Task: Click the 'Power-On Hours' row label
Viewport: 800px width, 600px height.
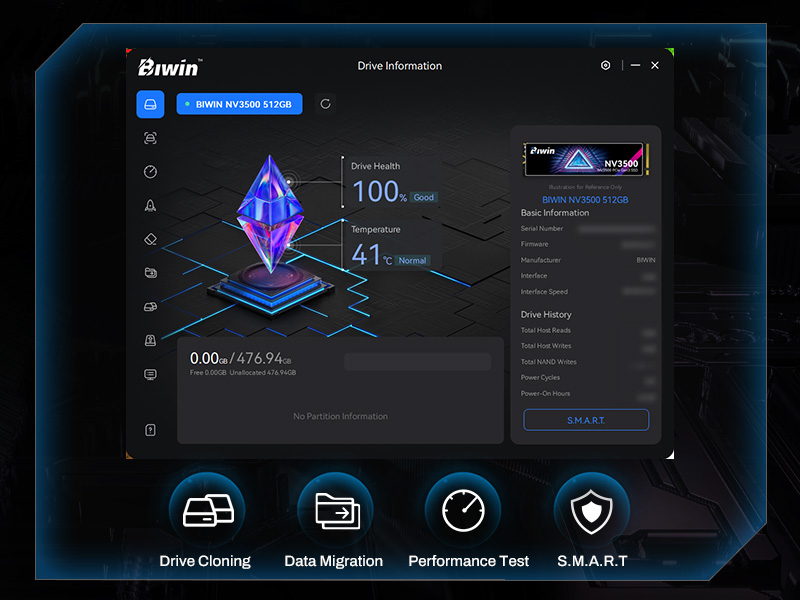Action: 545,393
